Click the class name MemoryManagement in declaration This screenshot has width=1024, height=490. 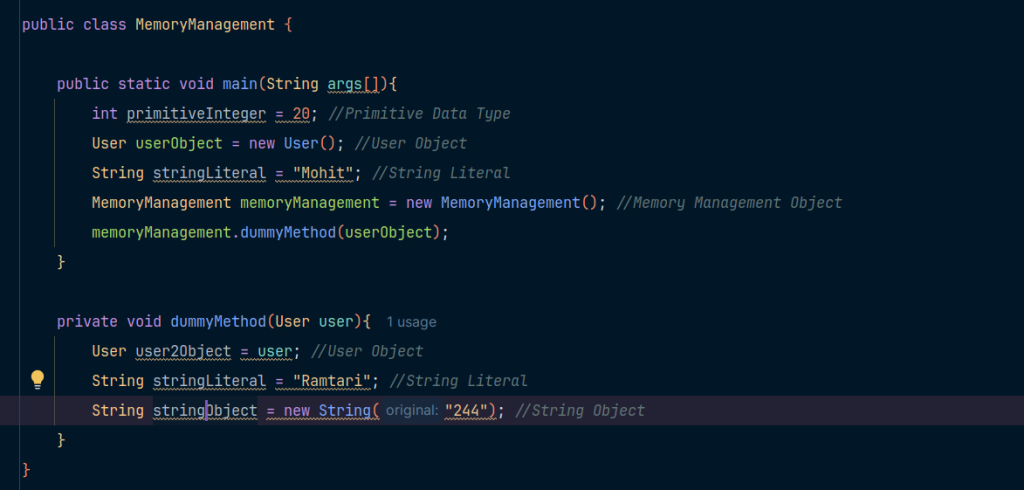pyautogui.click(x=205, y=25)
